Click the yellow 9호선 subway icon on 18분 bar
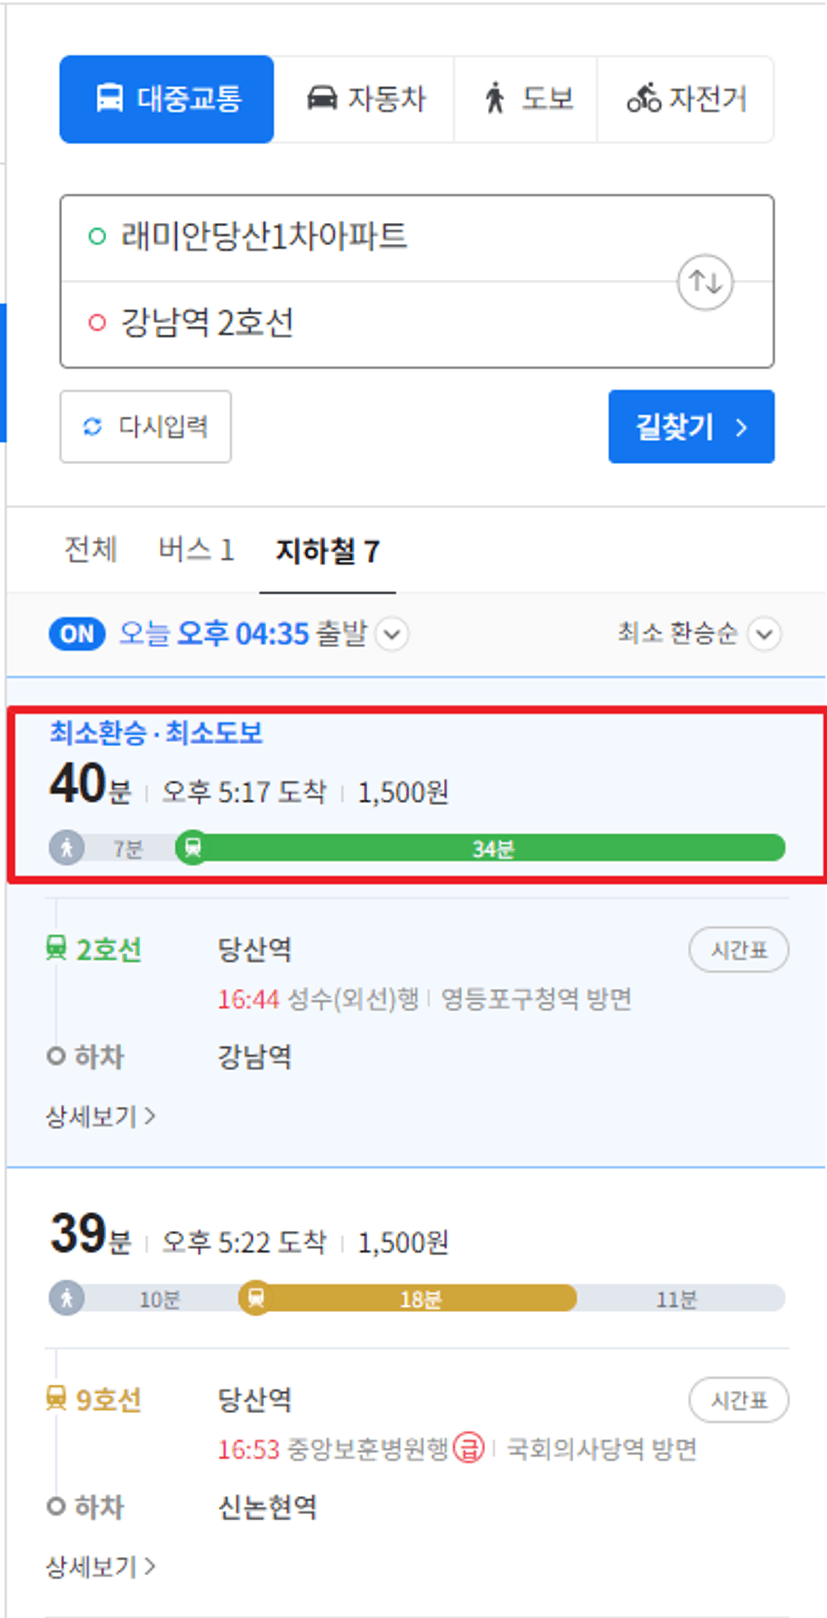The image size is (827, 1618). [x=256, y=1298]
